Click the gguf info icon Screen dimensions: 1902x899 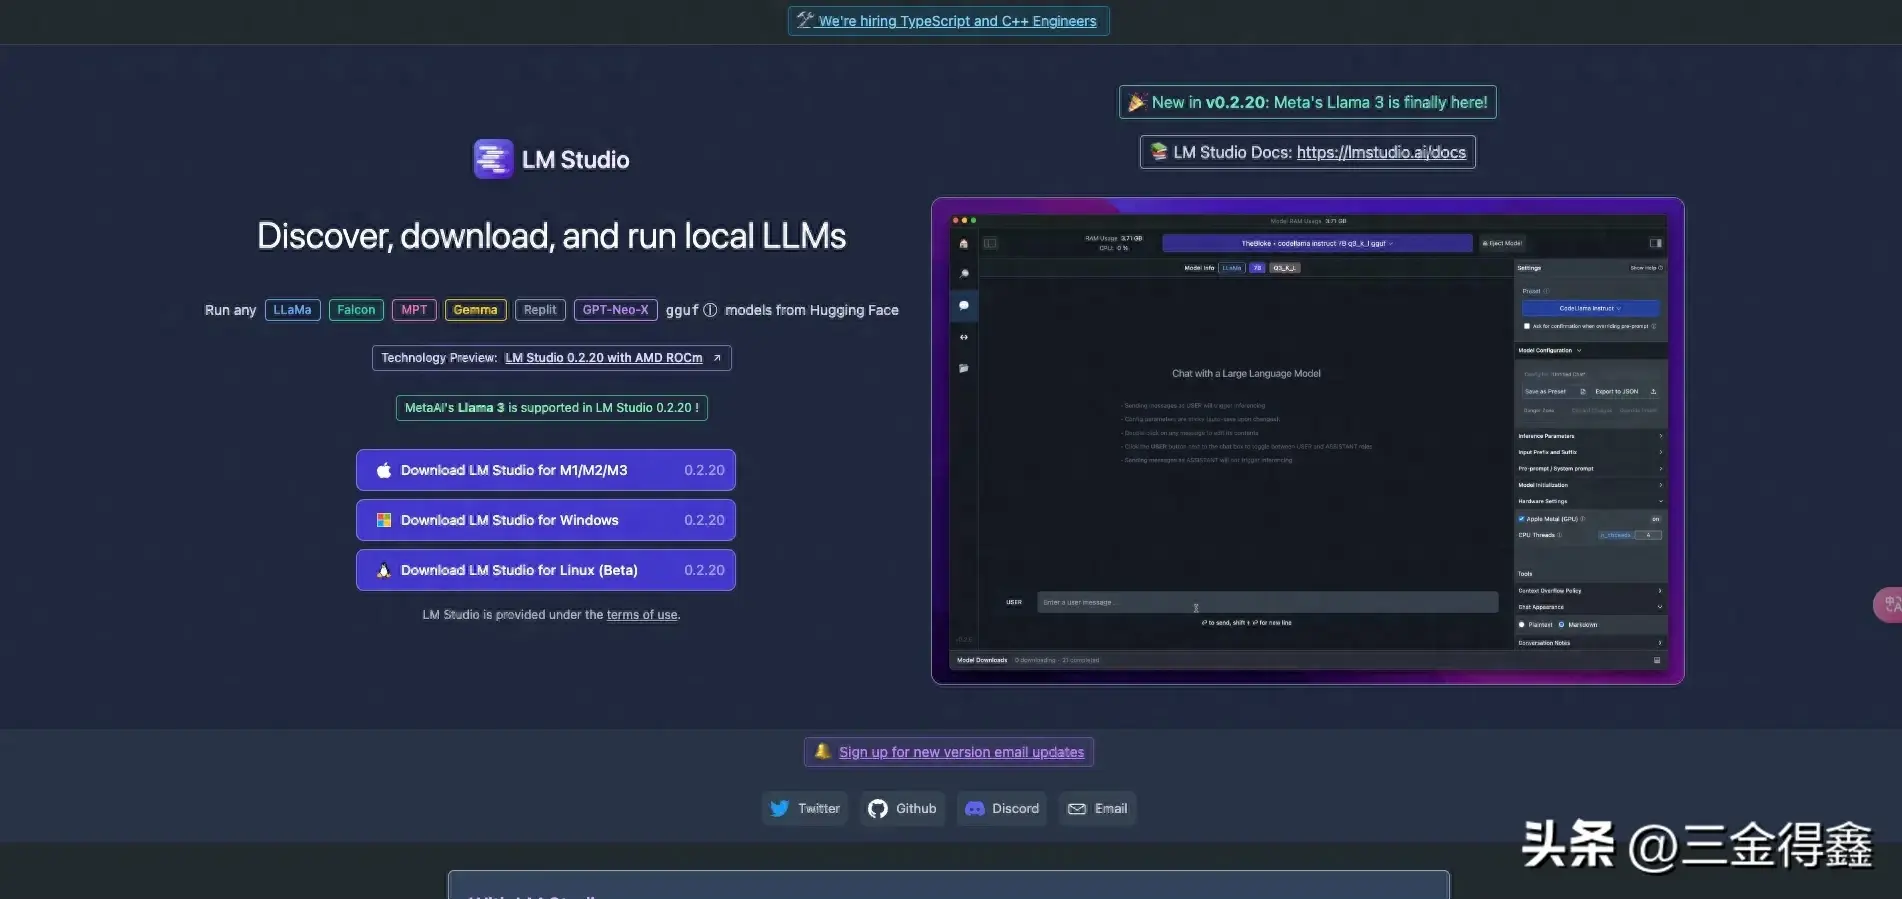[x=710, y=310]
